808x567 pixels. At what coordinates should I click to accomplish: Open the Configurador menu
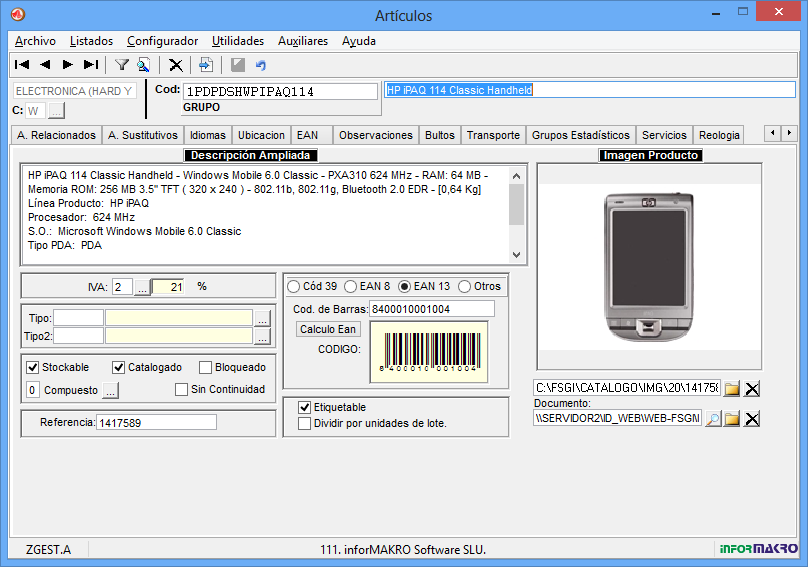pyautogui.click(x=162, y=41)
